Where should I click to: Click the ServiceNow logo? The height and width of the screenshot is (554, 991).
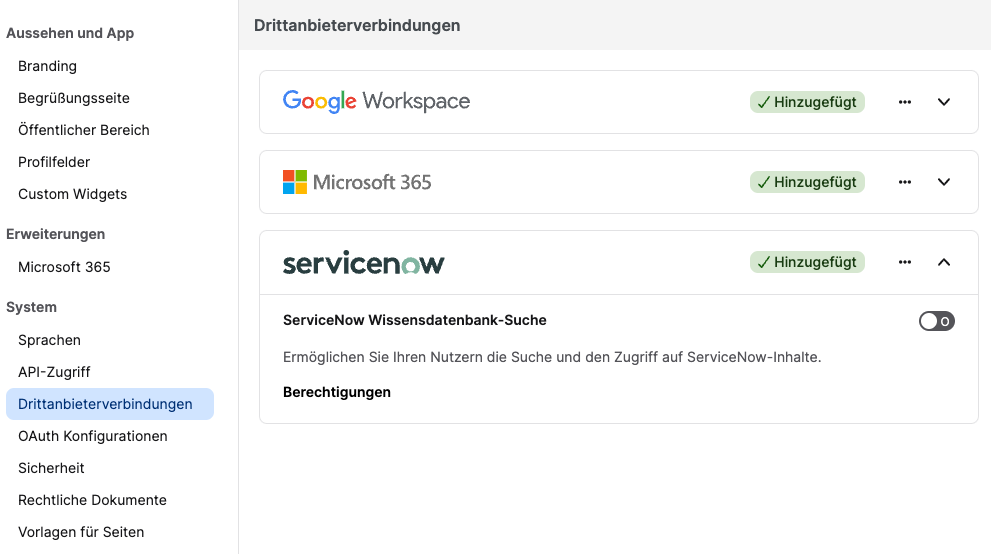(x=363, y=263)
